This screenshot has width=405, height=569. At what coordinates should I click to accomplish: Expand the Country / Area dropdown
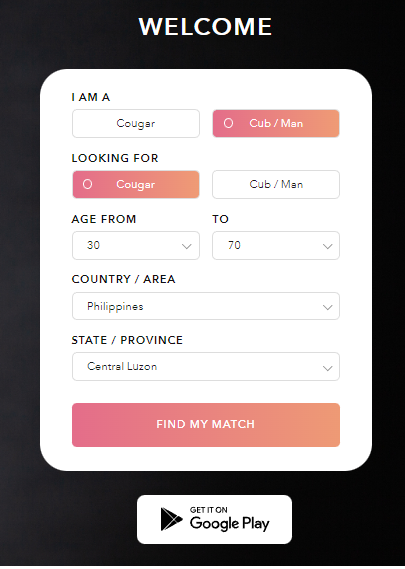pyautogui.click(x=206, y=306)
